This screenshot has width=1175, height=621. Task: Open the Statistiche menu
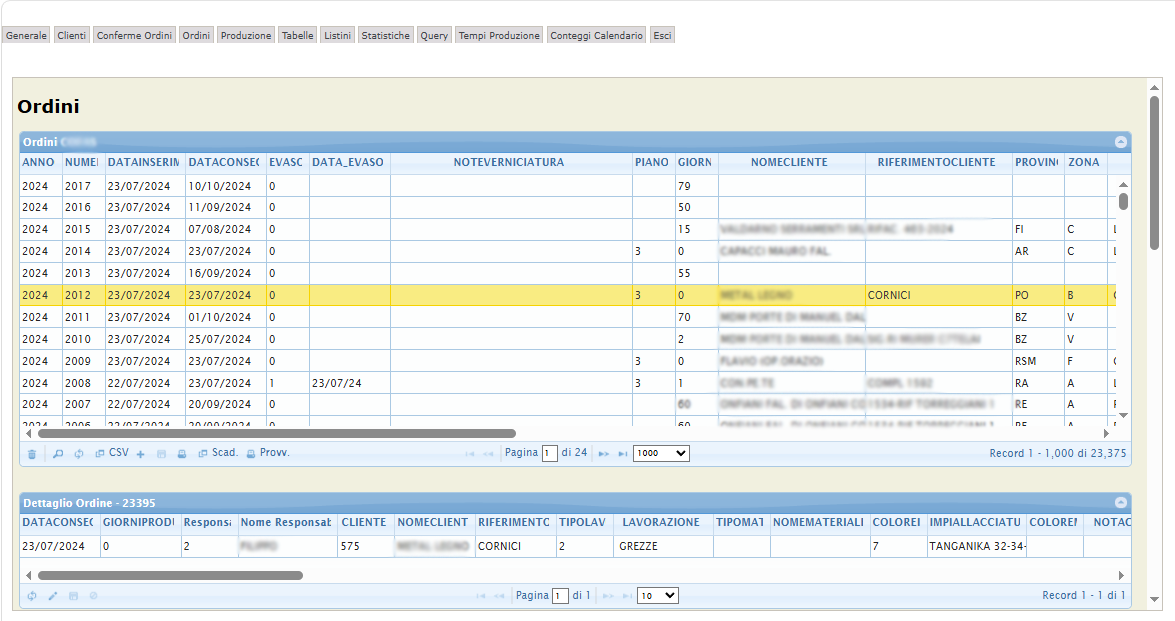pos(385,35)
